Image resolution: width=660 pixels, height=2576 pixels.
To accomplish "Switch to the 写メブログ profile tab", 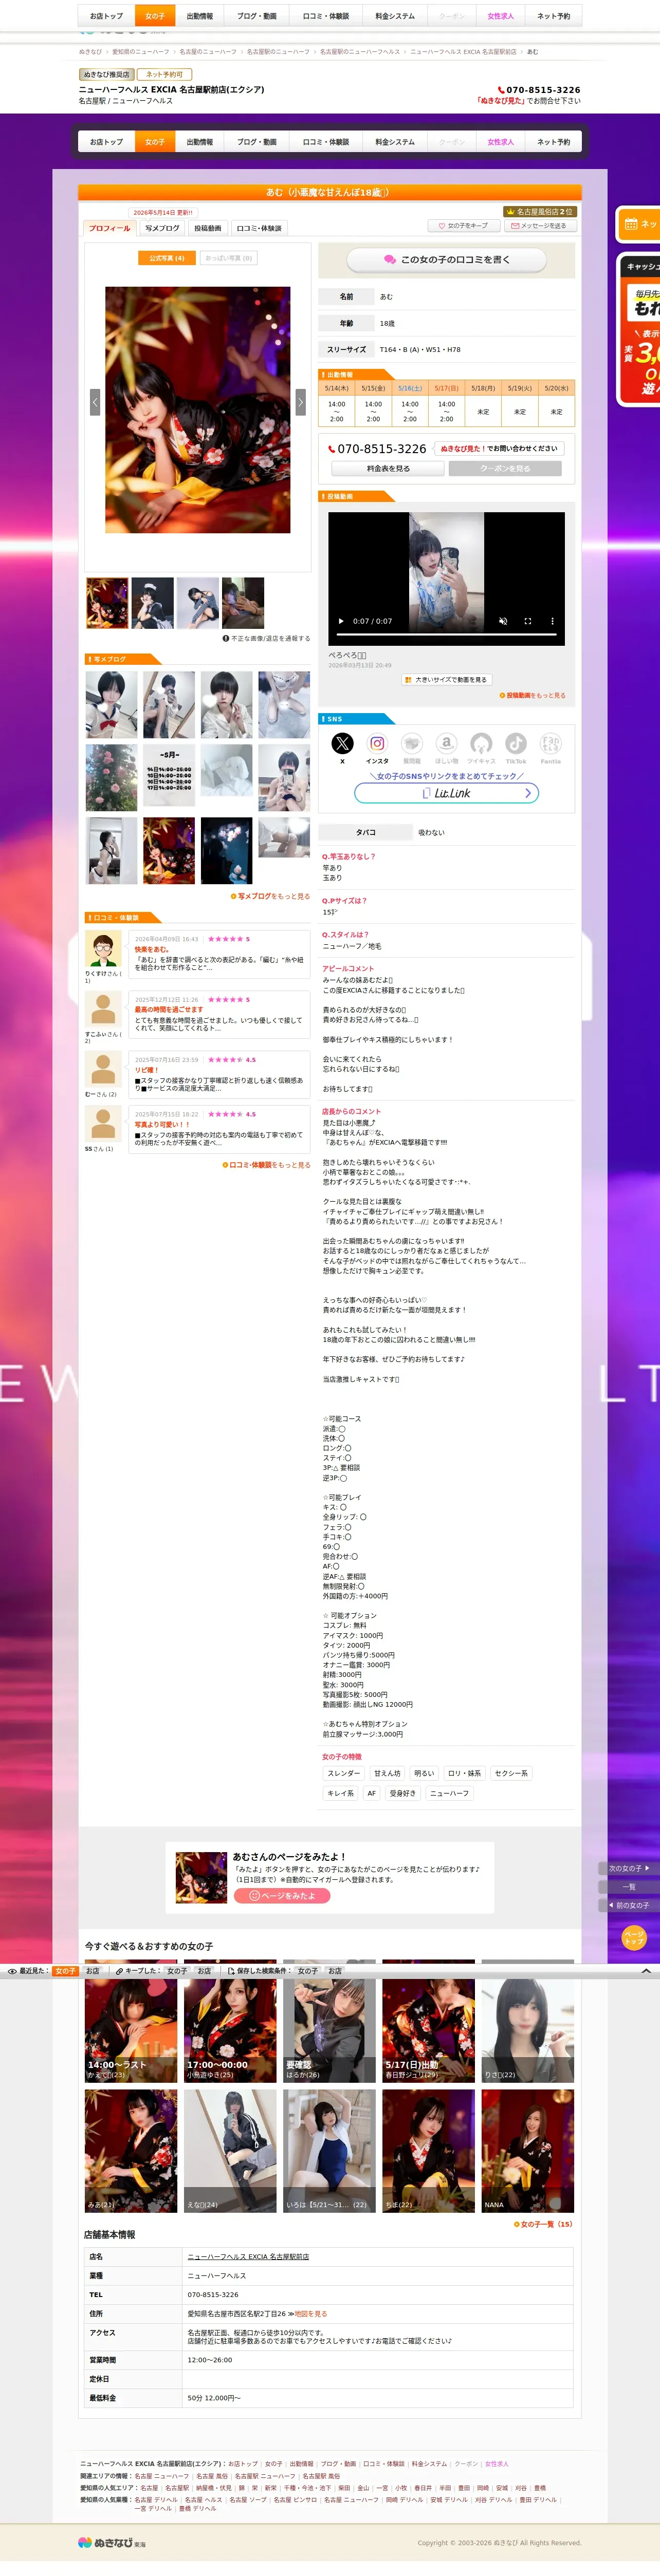I will tap(162, 228).
